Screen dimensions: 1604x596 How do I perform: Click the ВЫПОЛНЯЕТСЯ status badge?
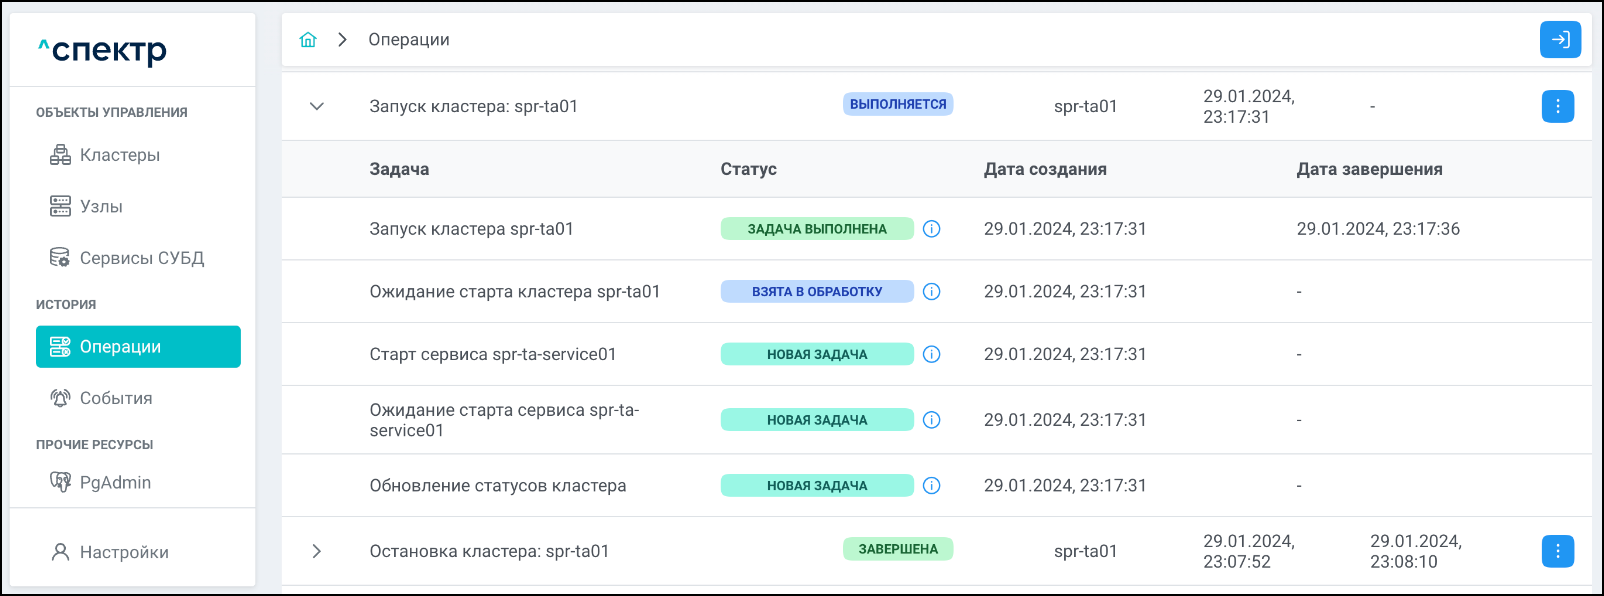point(897,105)
